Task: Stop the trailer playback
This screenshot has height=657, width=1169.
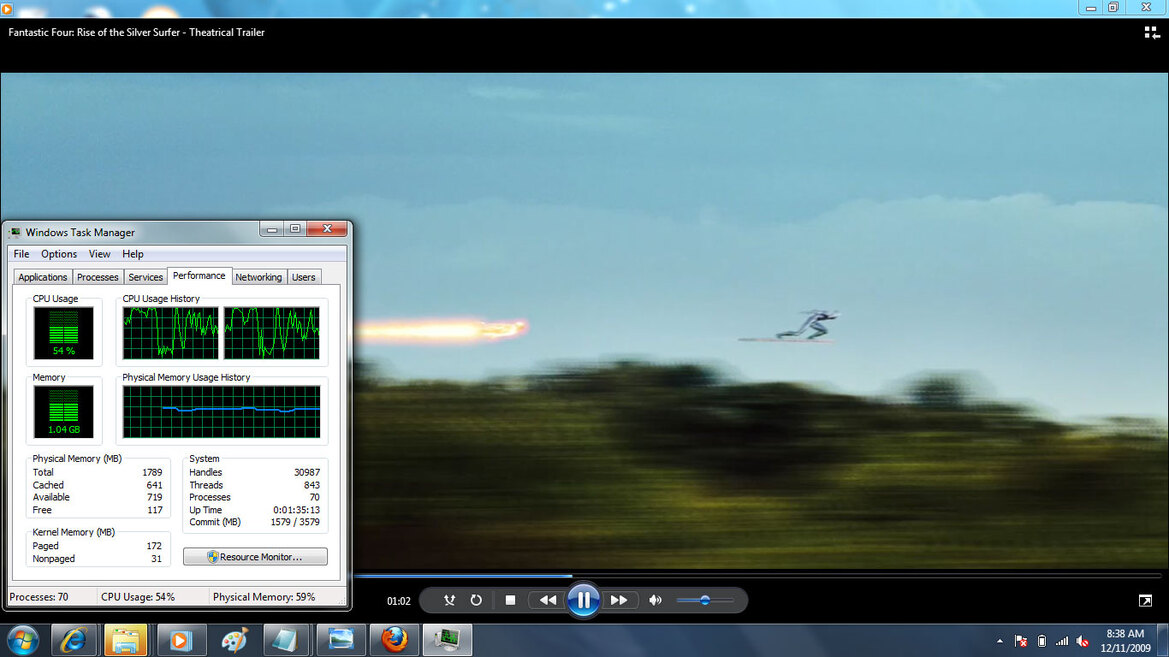Action: coord(510,600)
